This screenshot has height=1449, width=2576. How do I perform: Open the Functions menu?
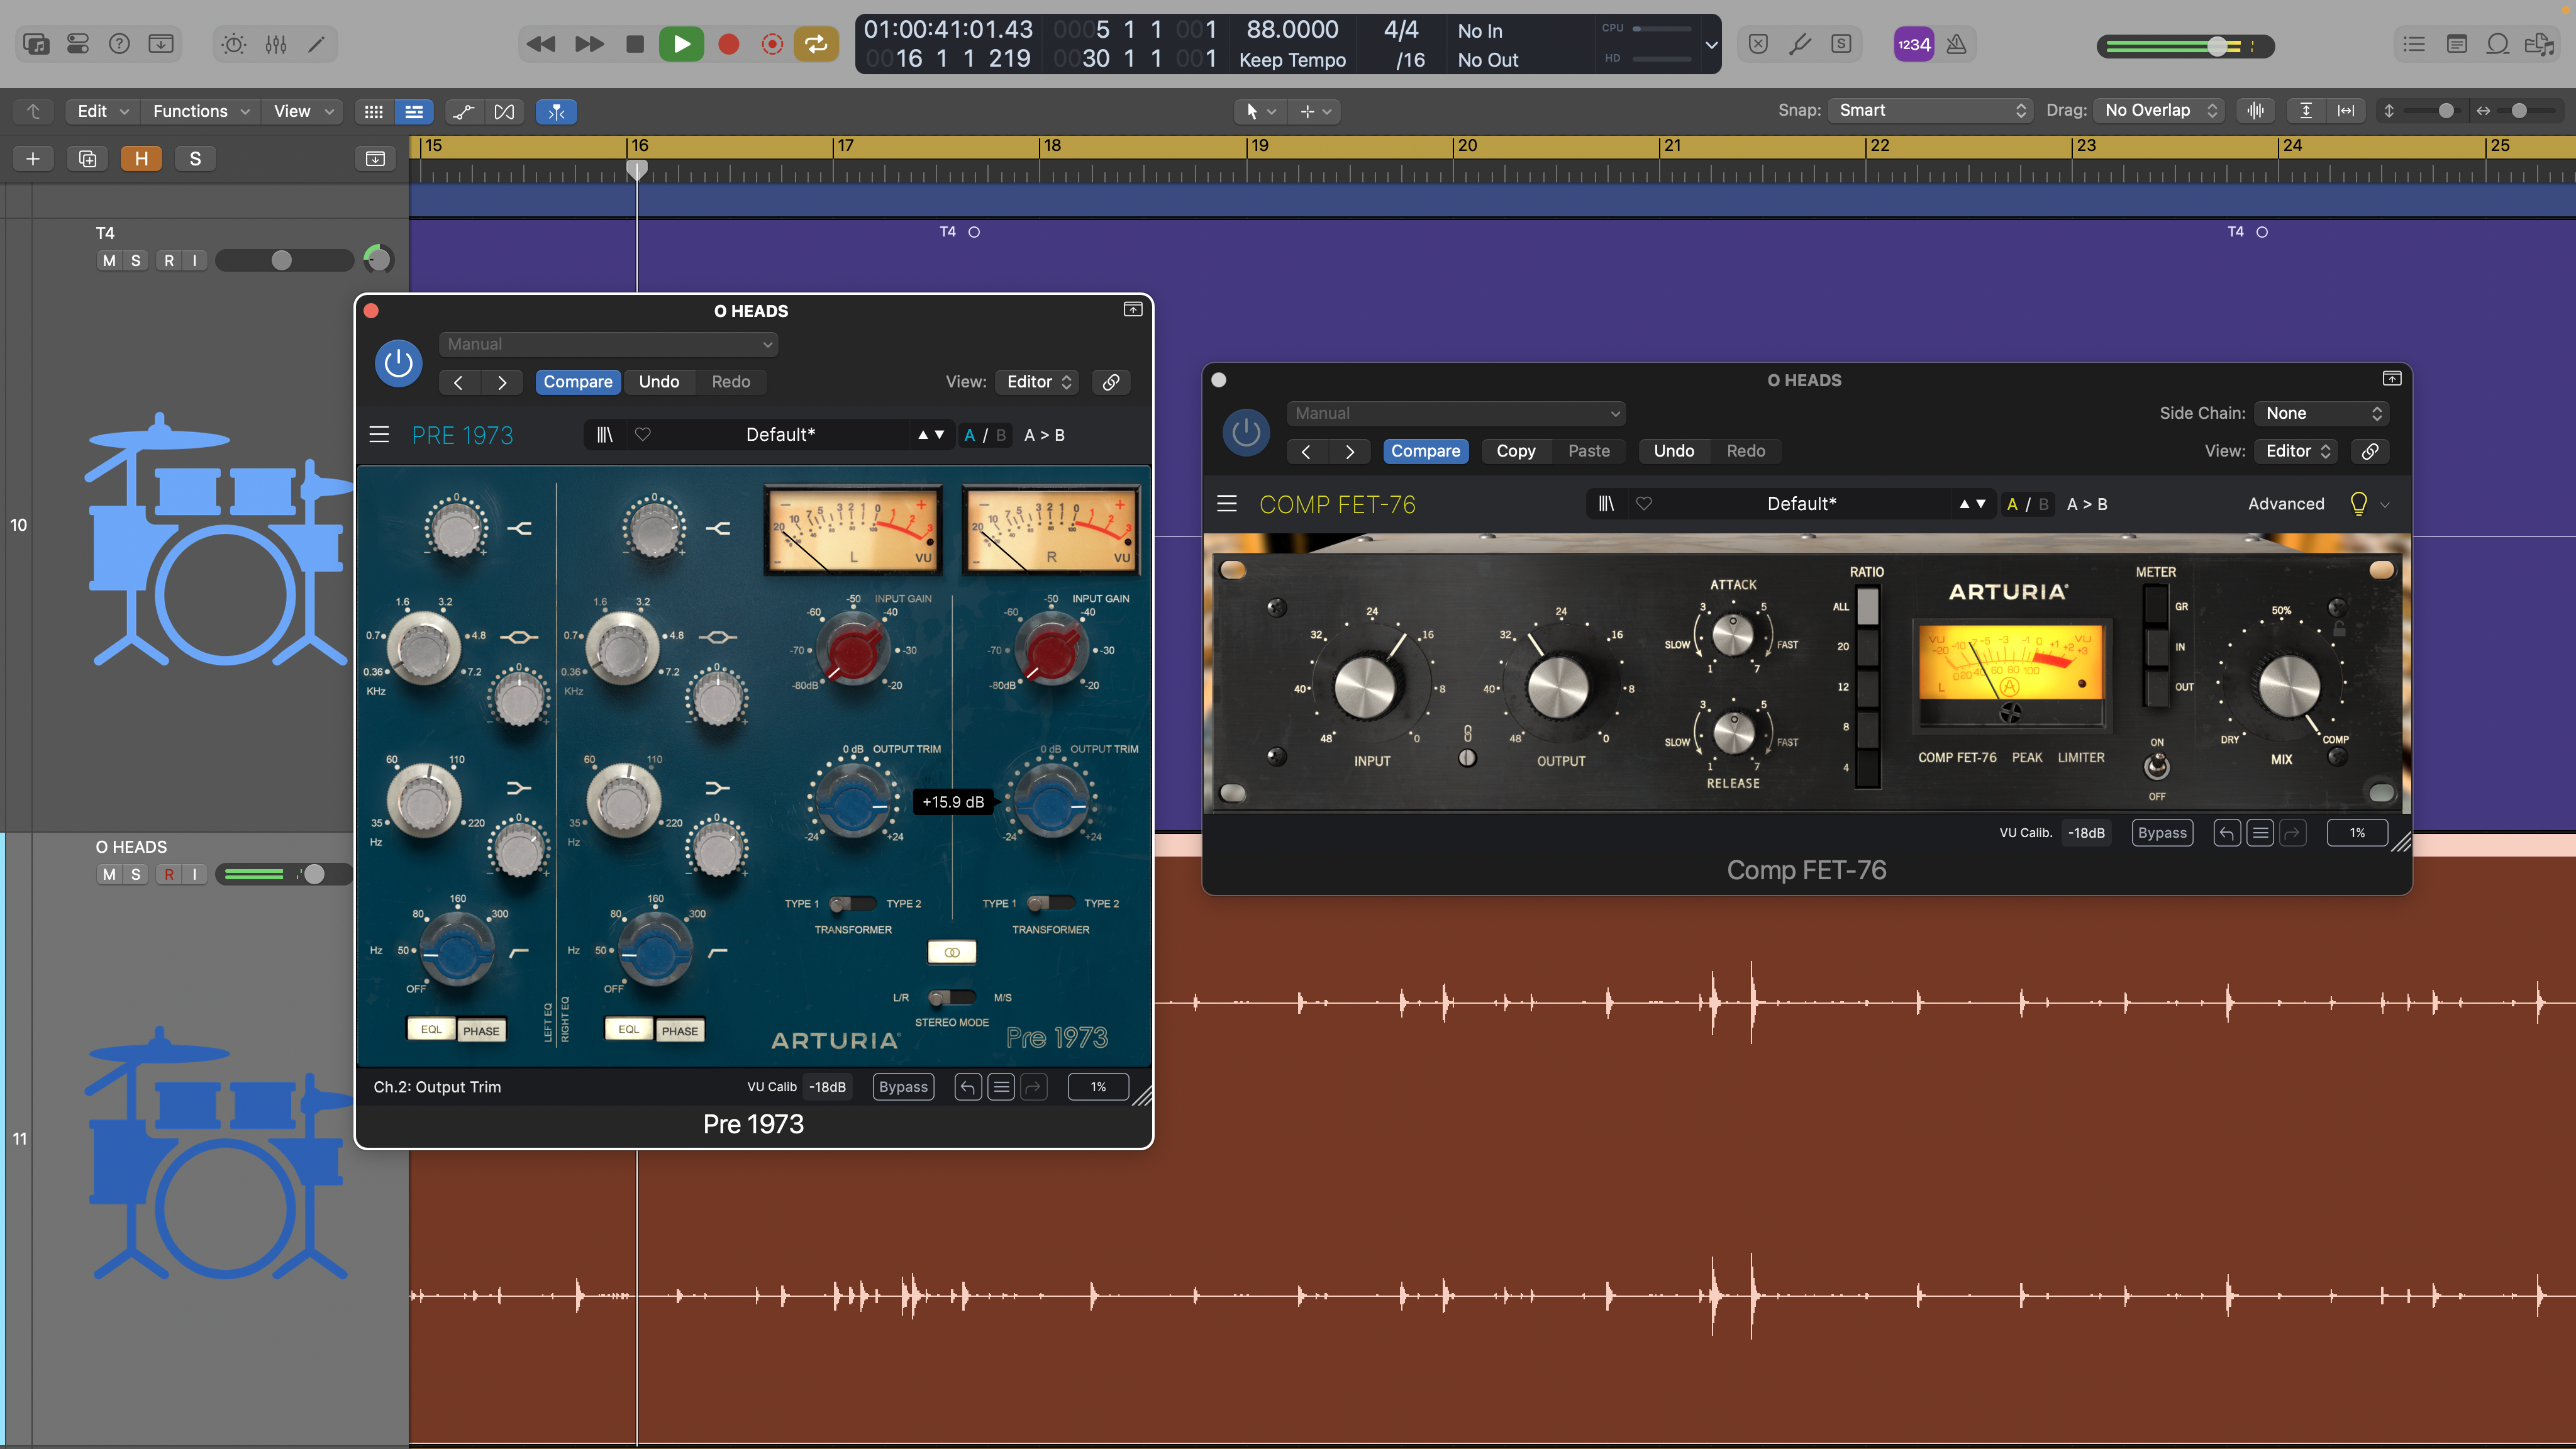pos(200,111)
